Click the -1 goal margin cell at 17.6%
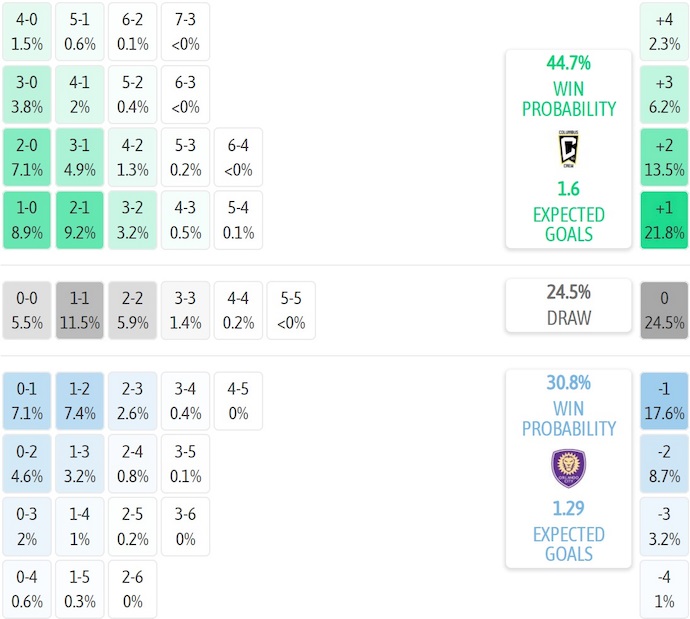 coord(664,400)
